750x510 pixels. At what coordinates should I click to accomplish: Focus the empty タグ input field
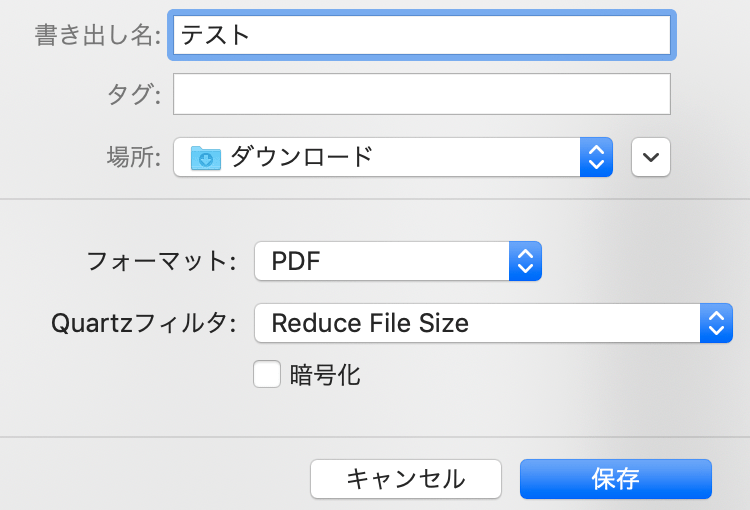[421, 95]
